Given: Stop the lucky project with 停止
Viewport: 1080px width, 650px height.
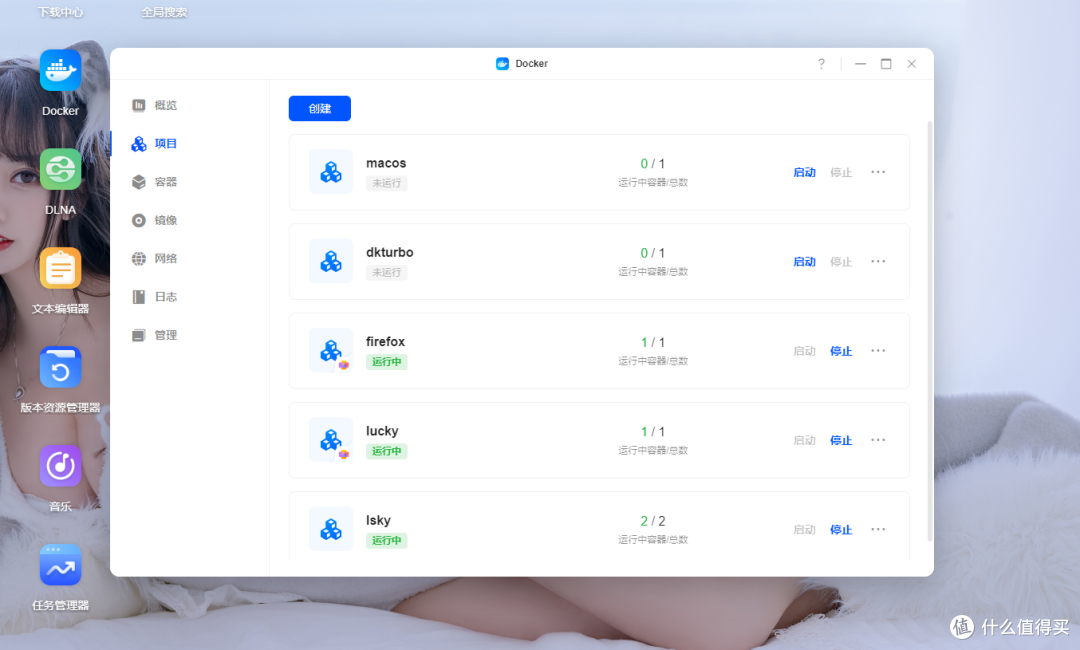Looking at the screenshot, I should tap(841, 440).
